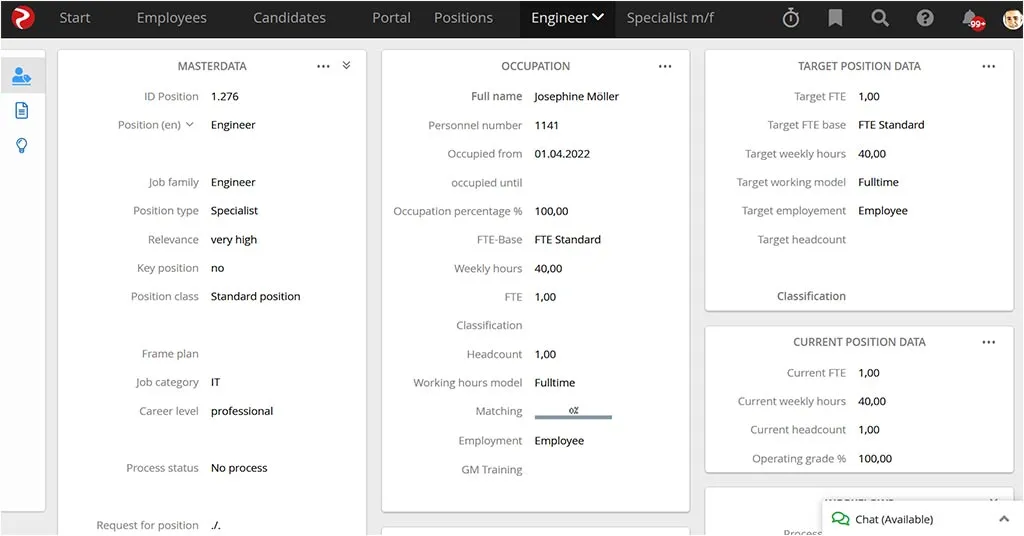The width and height of the screenshot is (1024, 536).
Task: Click the bookmark icon in top bar
Action: pyautogui.click(x=835, y=18)
